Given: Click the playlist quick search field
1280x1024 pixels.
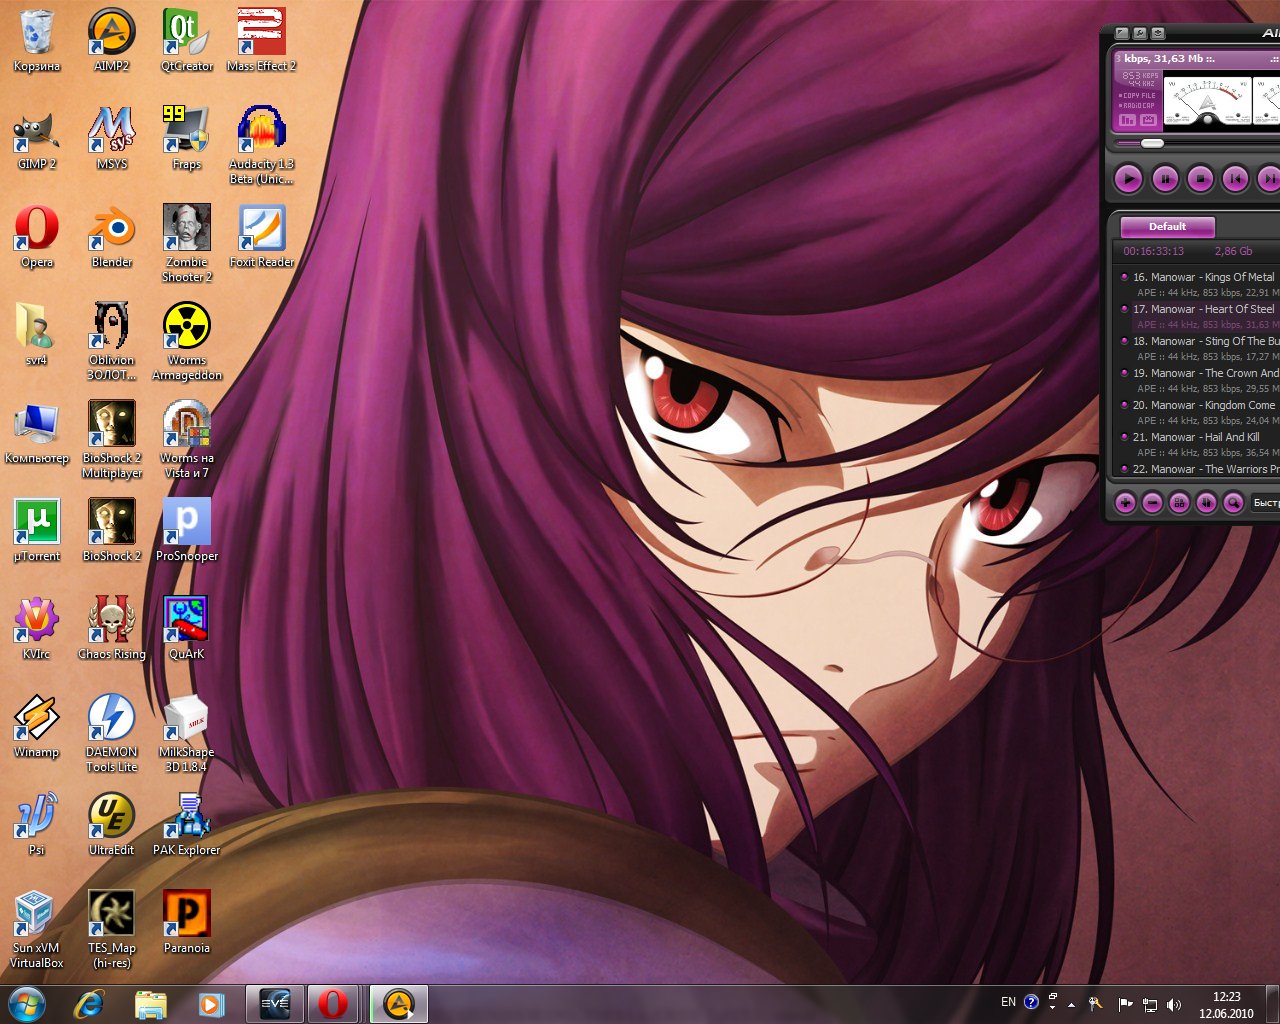Looking at the screenshot, I should pos(1265,503).
